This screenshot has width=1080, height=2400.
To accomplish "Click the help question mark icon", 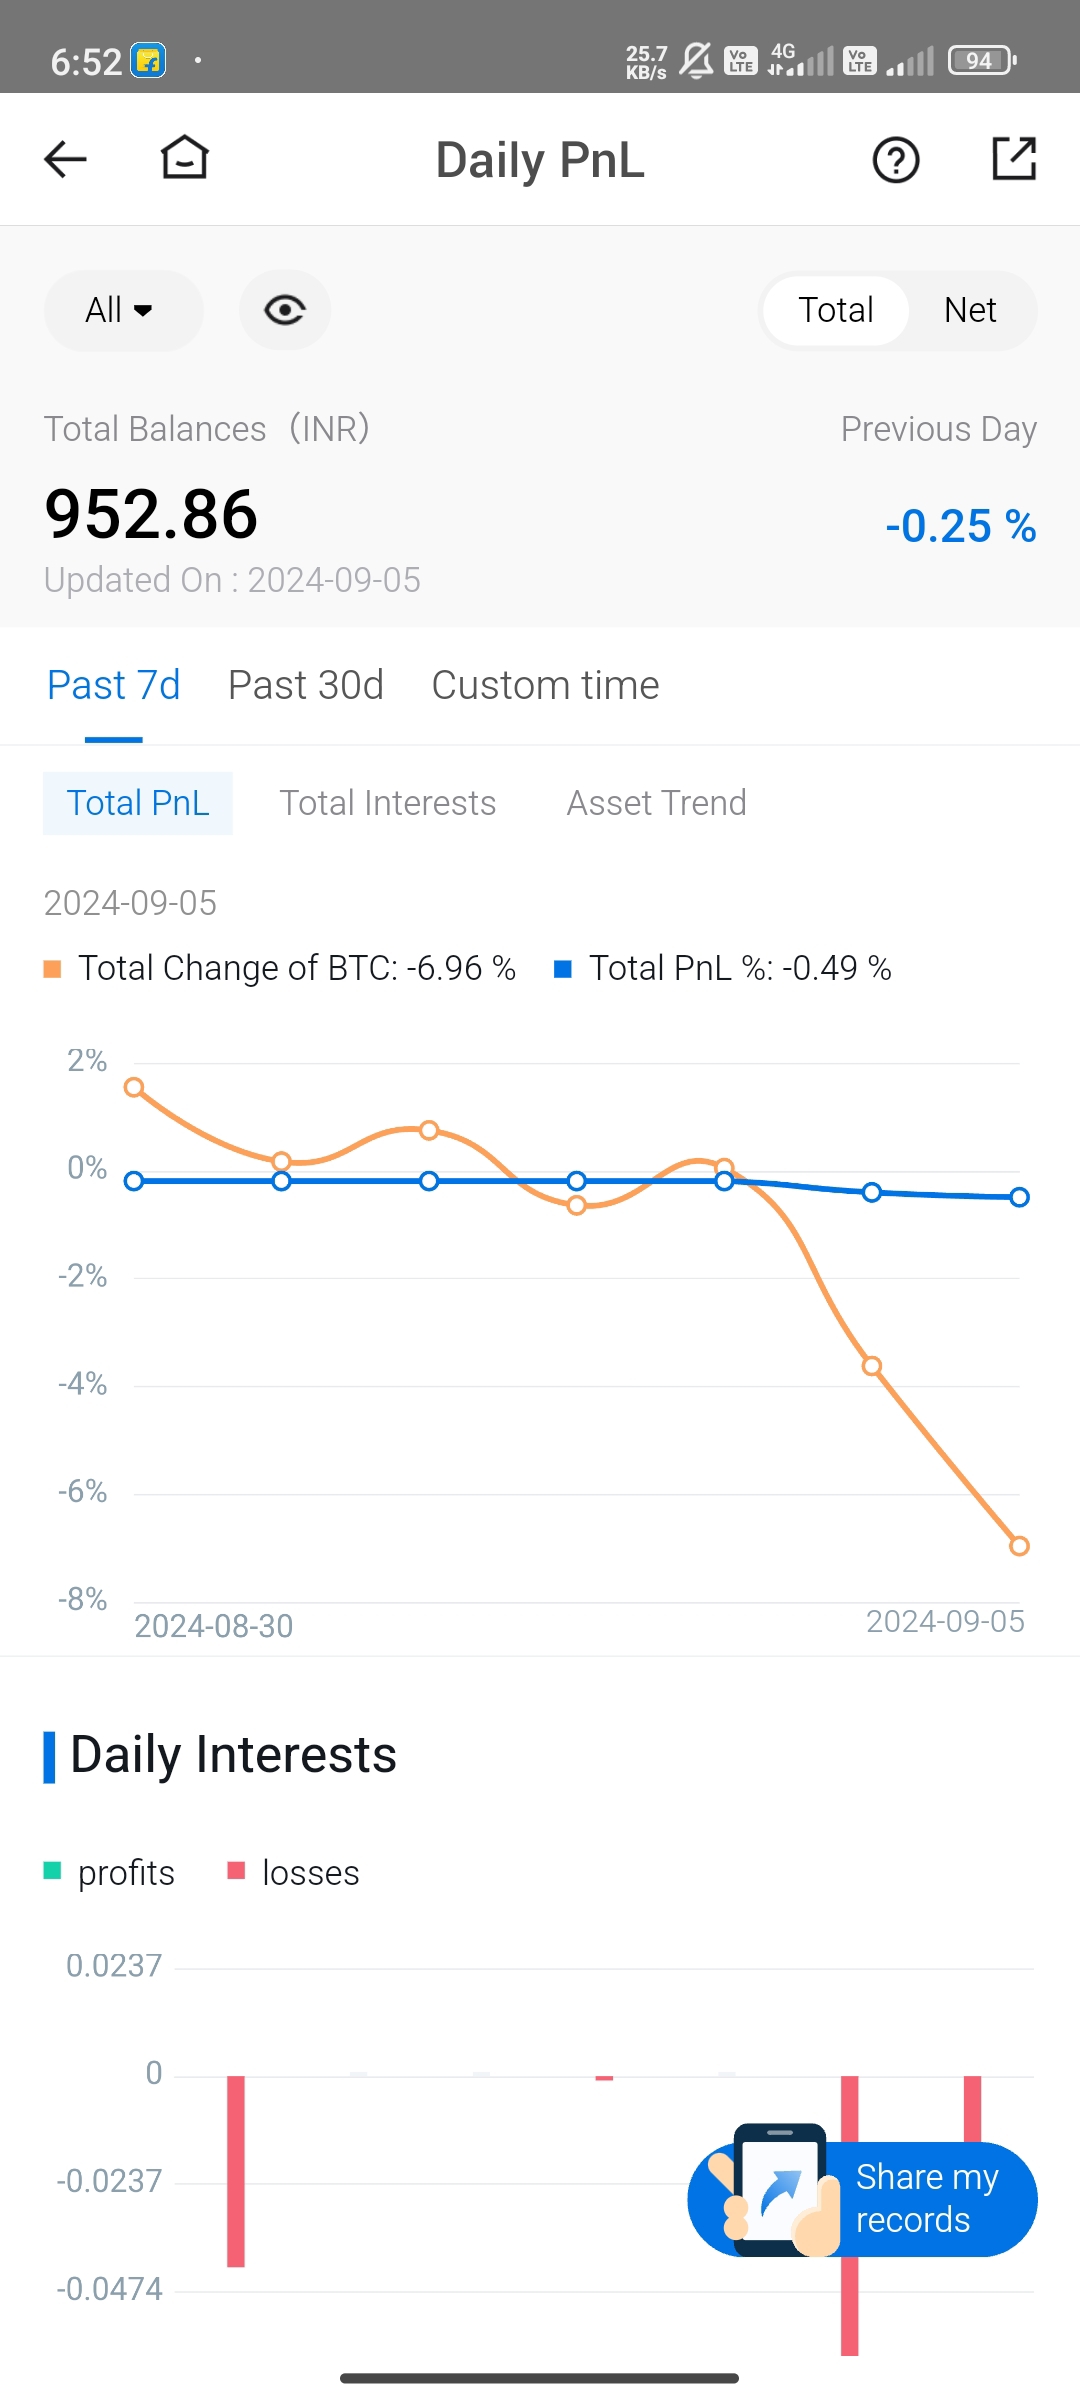I will pos(895,159).
